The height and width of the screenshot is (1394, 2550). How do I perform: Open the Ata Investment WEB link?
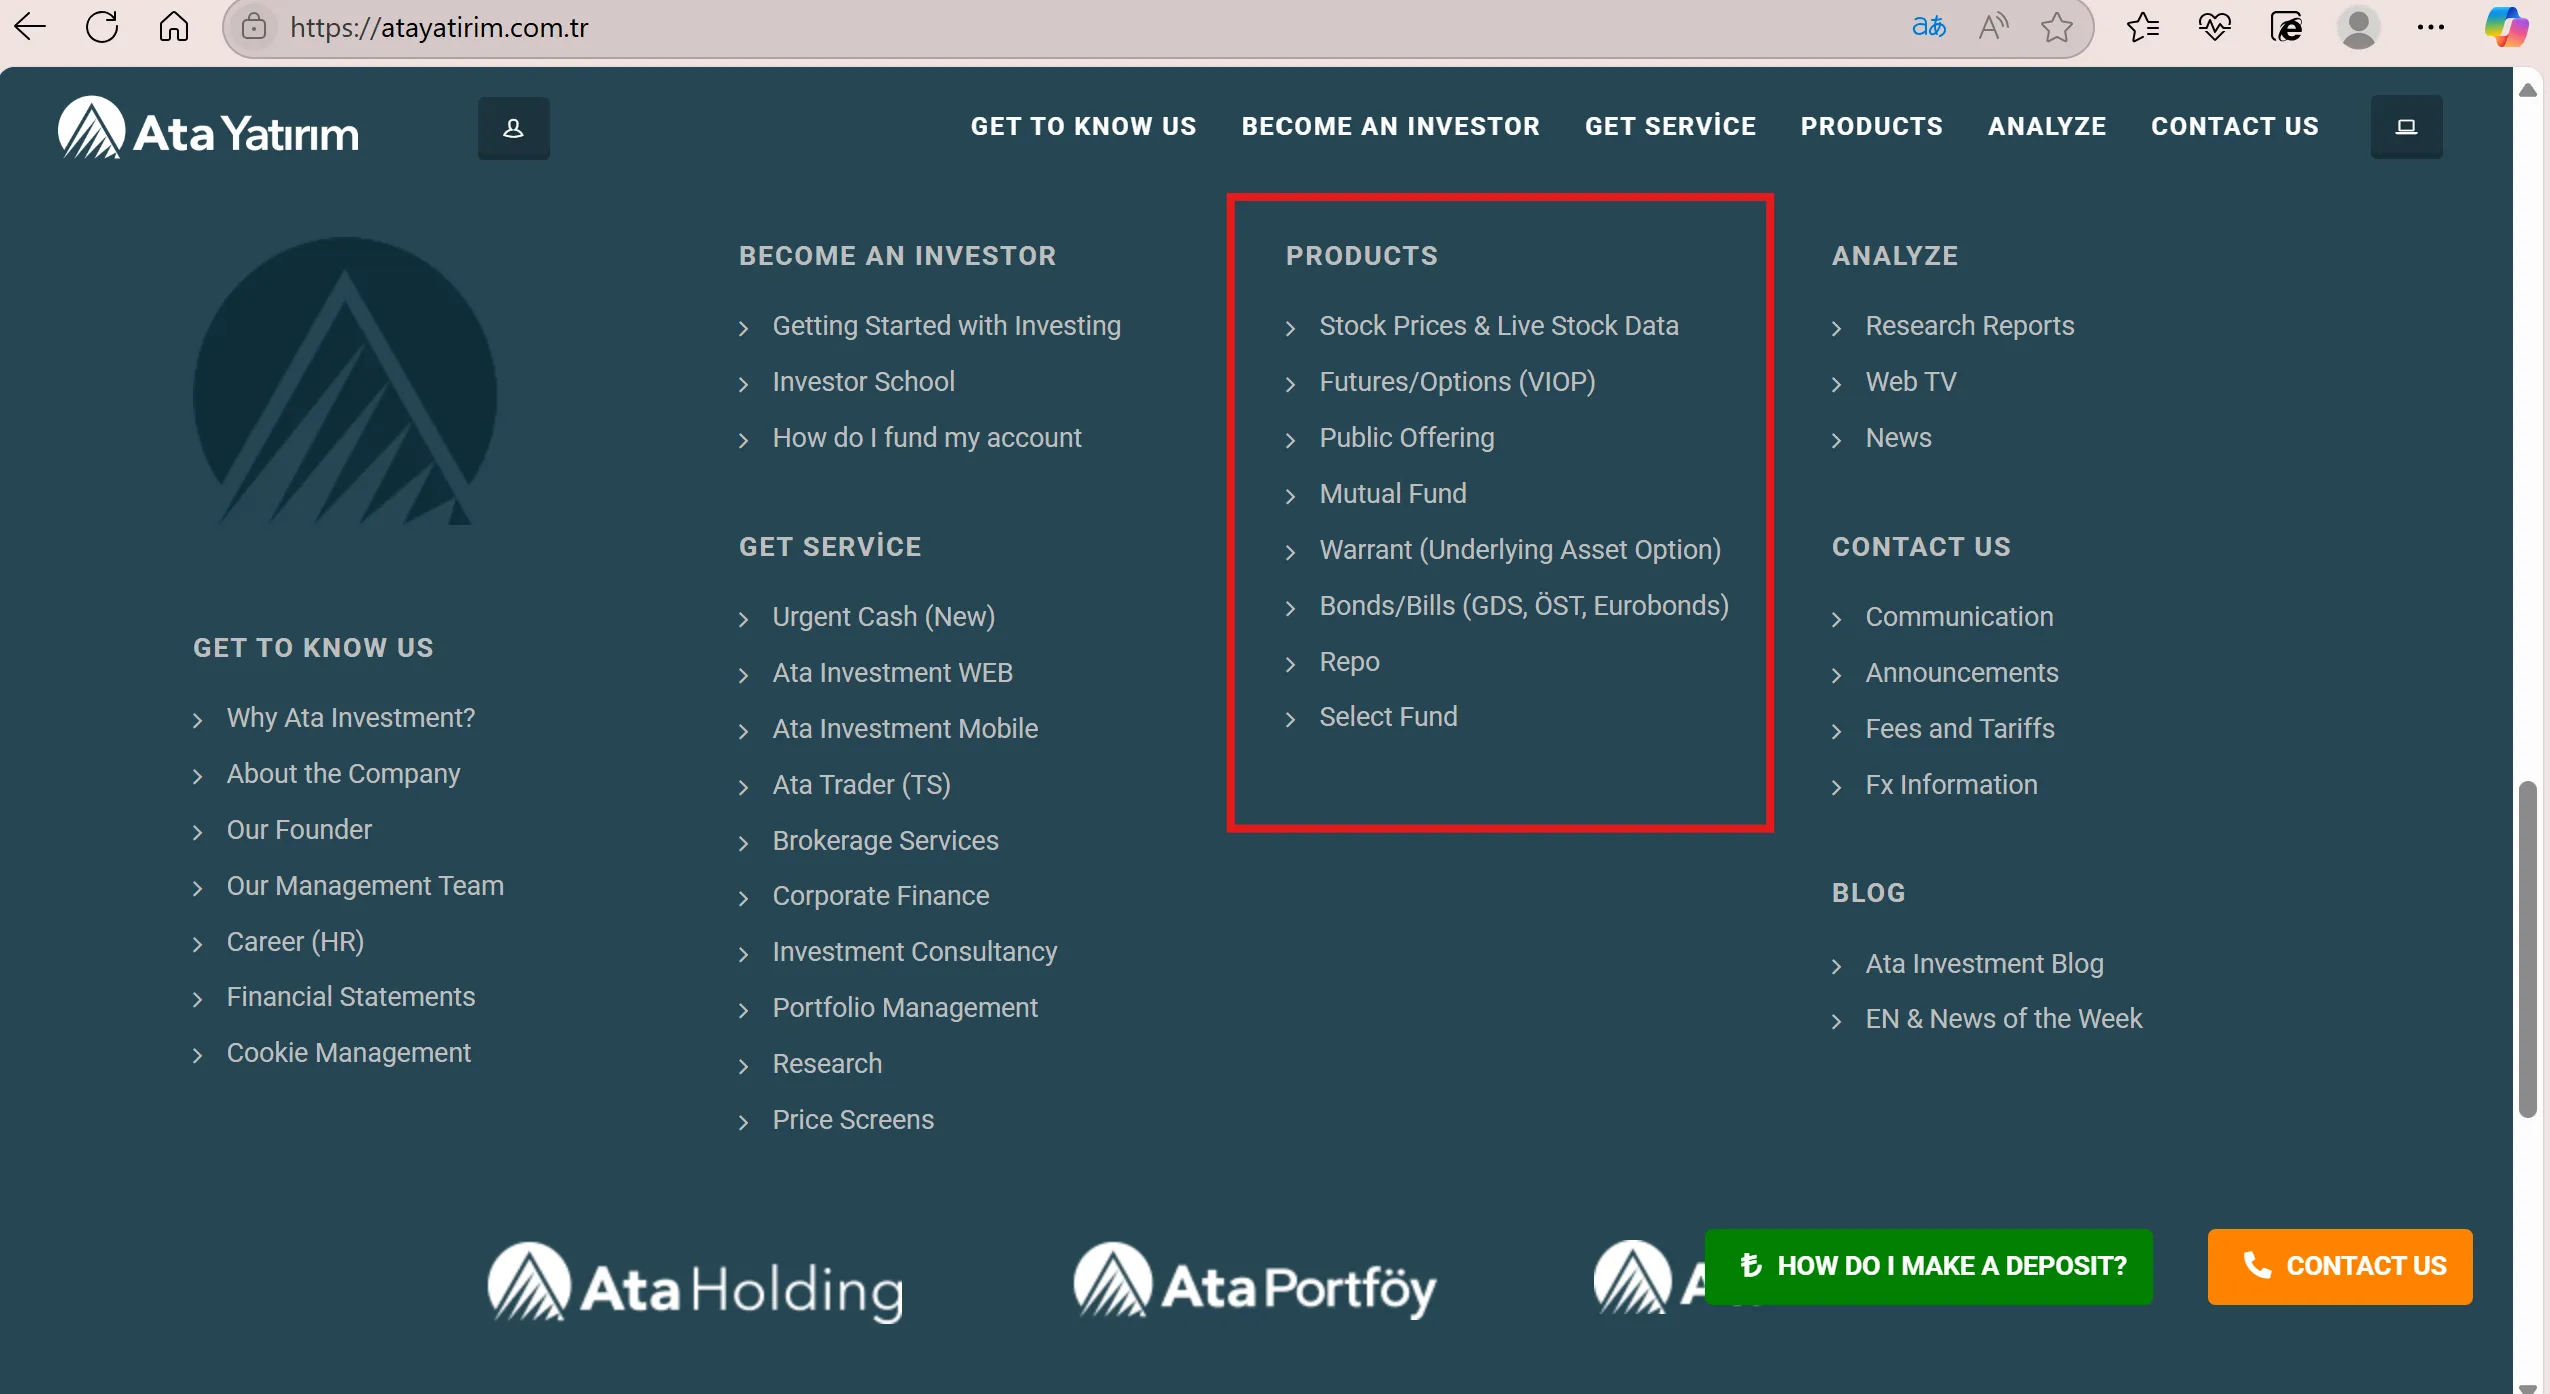pyautogui.click(x=892, y=673)
